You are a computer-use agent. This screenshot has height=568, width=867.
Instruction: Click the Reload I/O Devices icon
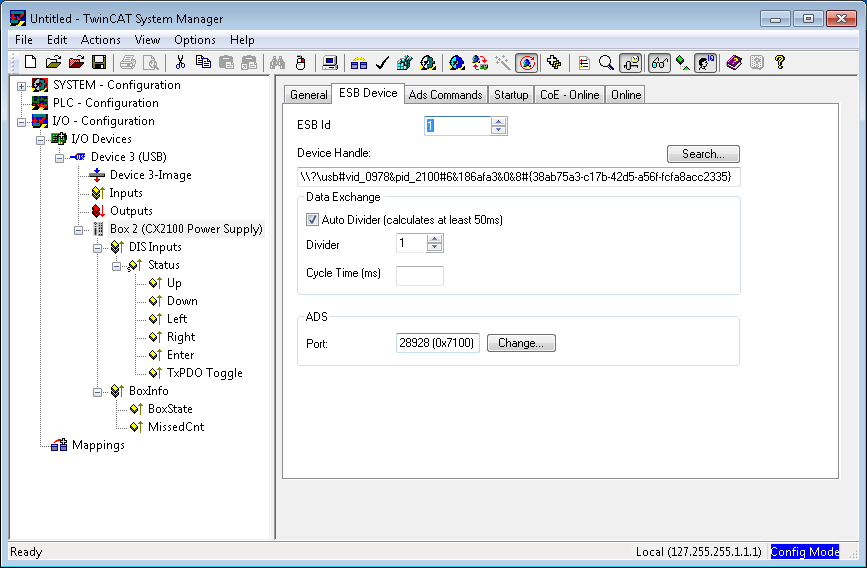coord(479,62)
